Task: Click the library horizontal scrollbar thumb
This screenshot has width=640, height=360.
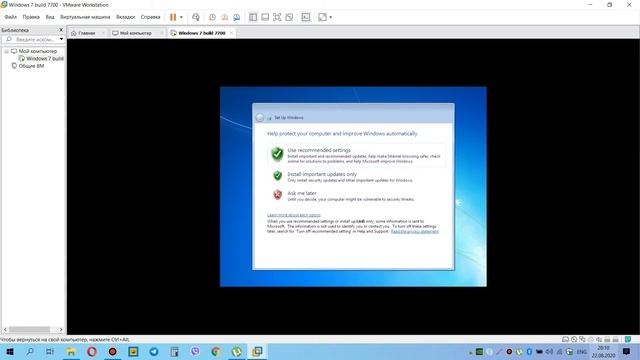Action: point(29,329)
